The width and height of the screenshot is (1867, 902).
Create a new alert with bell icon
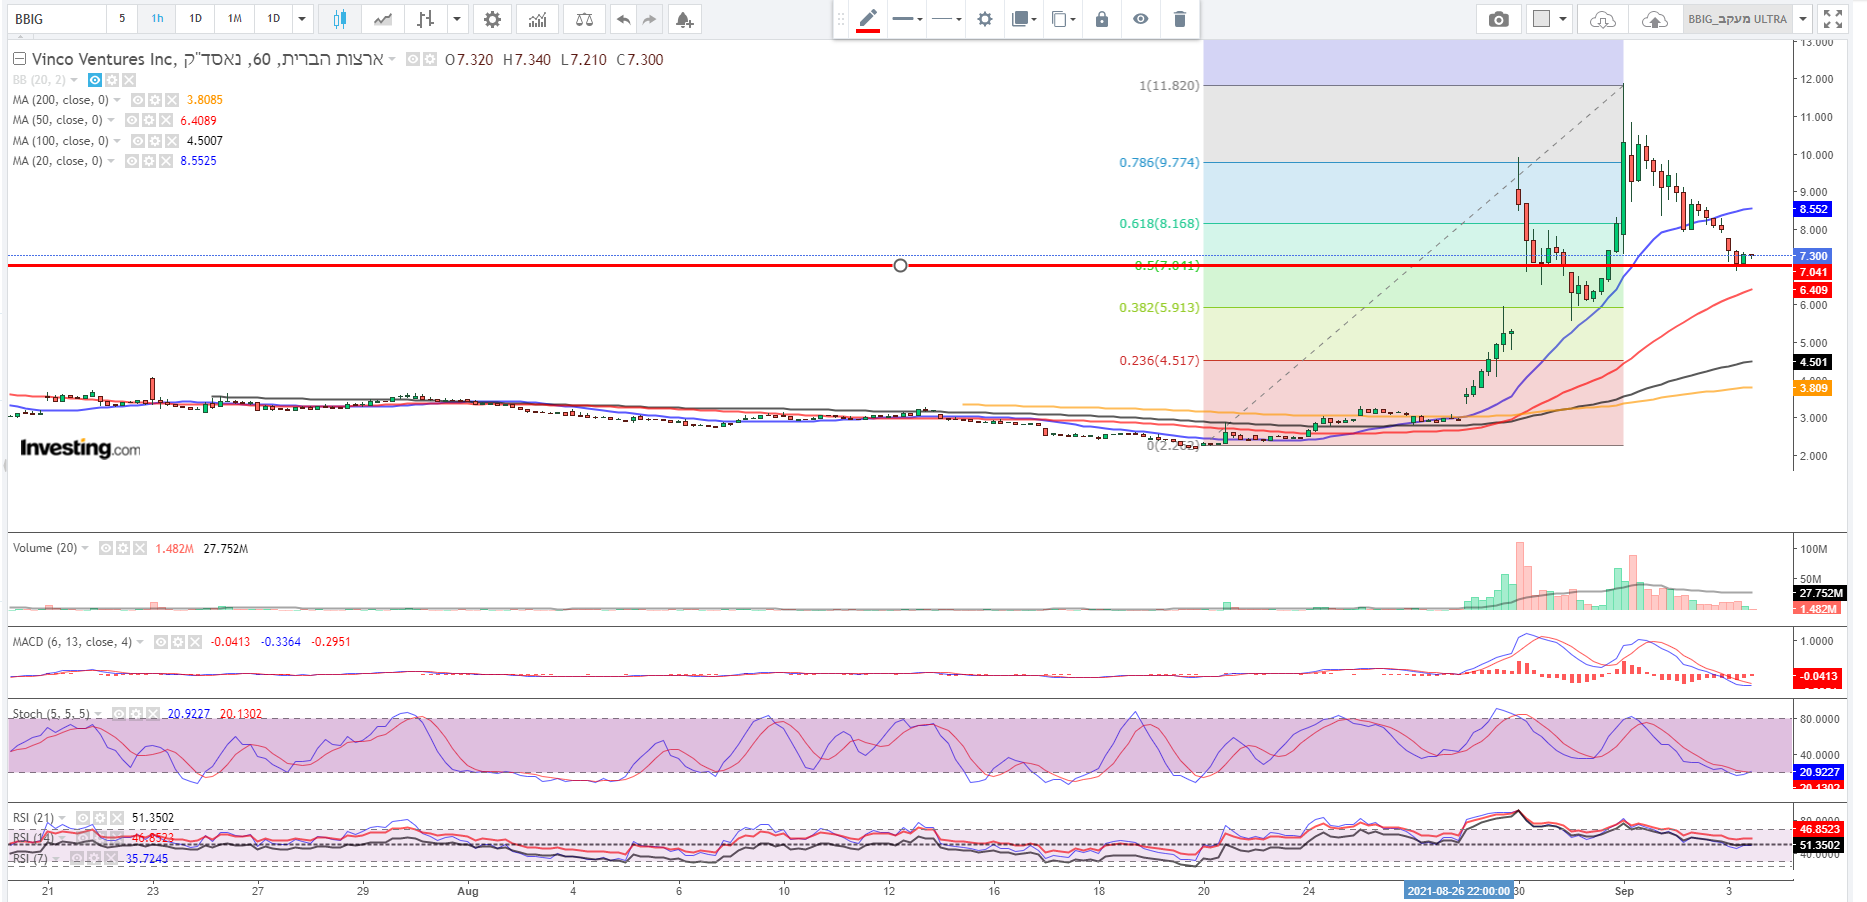click(684, 19)
